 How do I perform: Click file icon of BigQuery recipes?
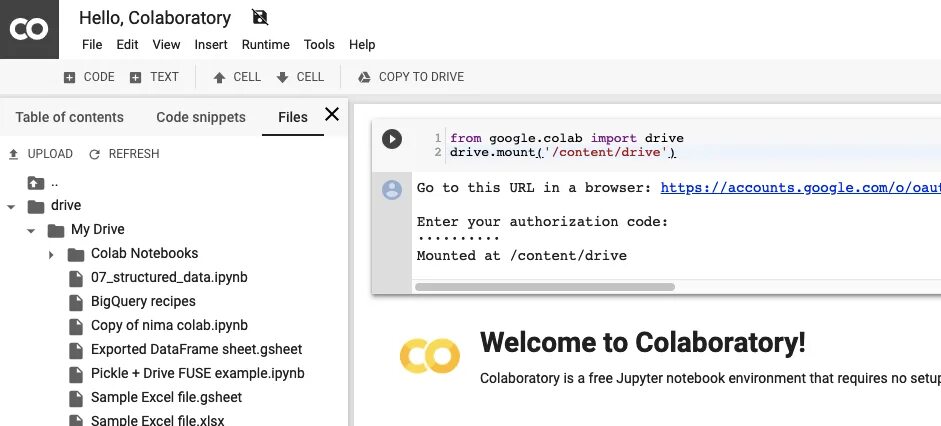76,302
